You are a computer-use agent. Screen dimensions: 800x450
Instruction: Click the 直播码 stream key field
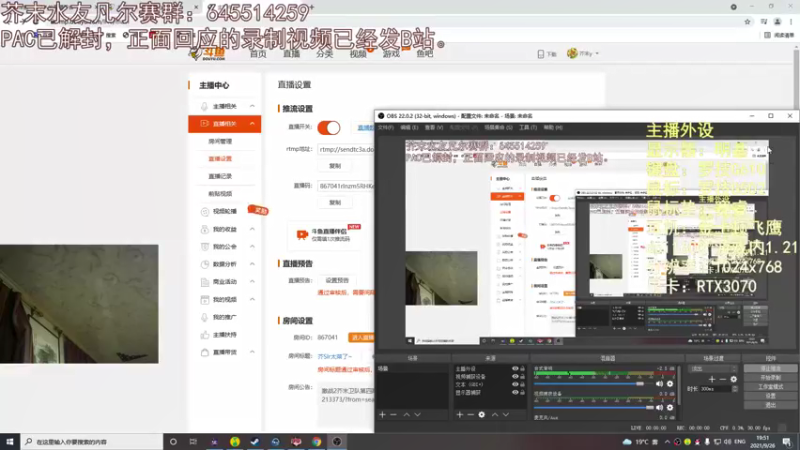coord(345,186)
